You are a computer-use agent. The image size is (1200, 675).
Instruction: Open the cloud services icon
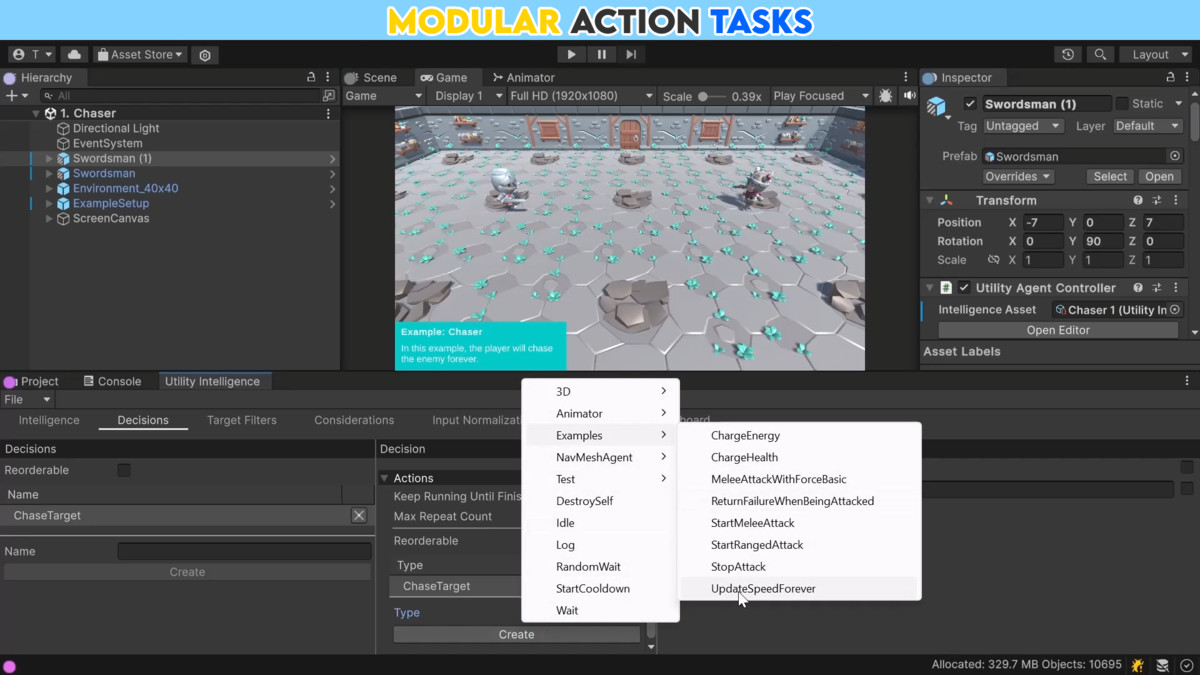74,55
